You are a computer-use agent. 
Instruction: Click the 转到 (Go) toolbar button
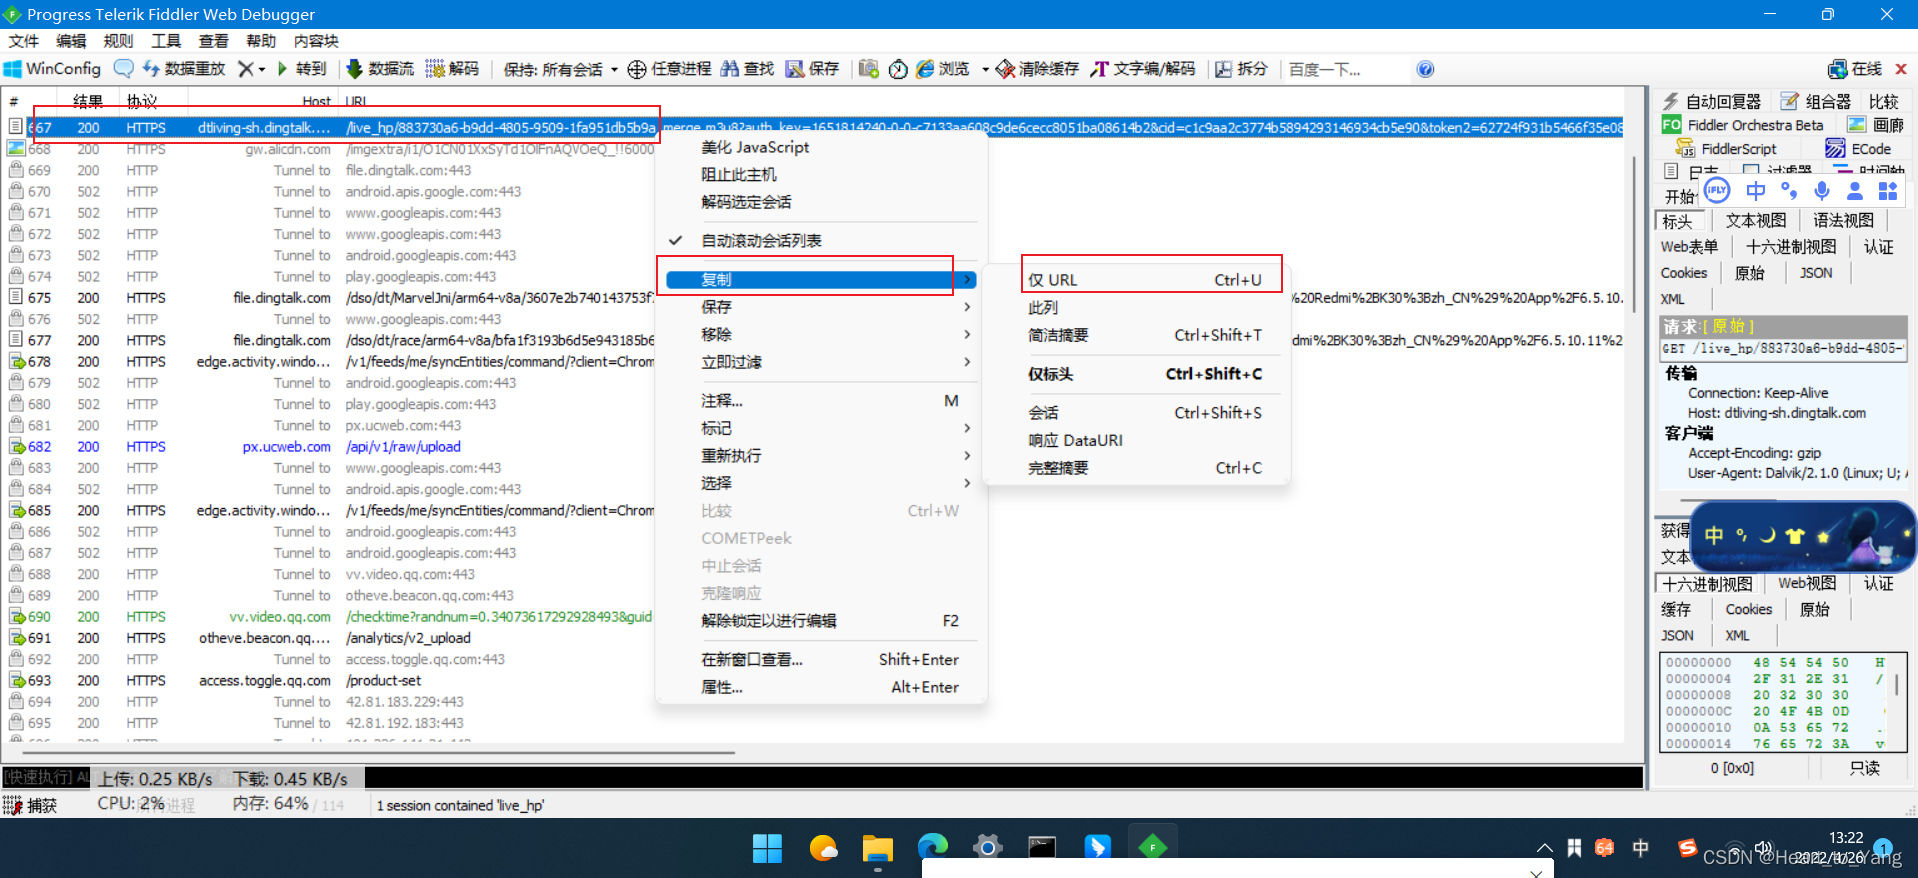point(301,69)
